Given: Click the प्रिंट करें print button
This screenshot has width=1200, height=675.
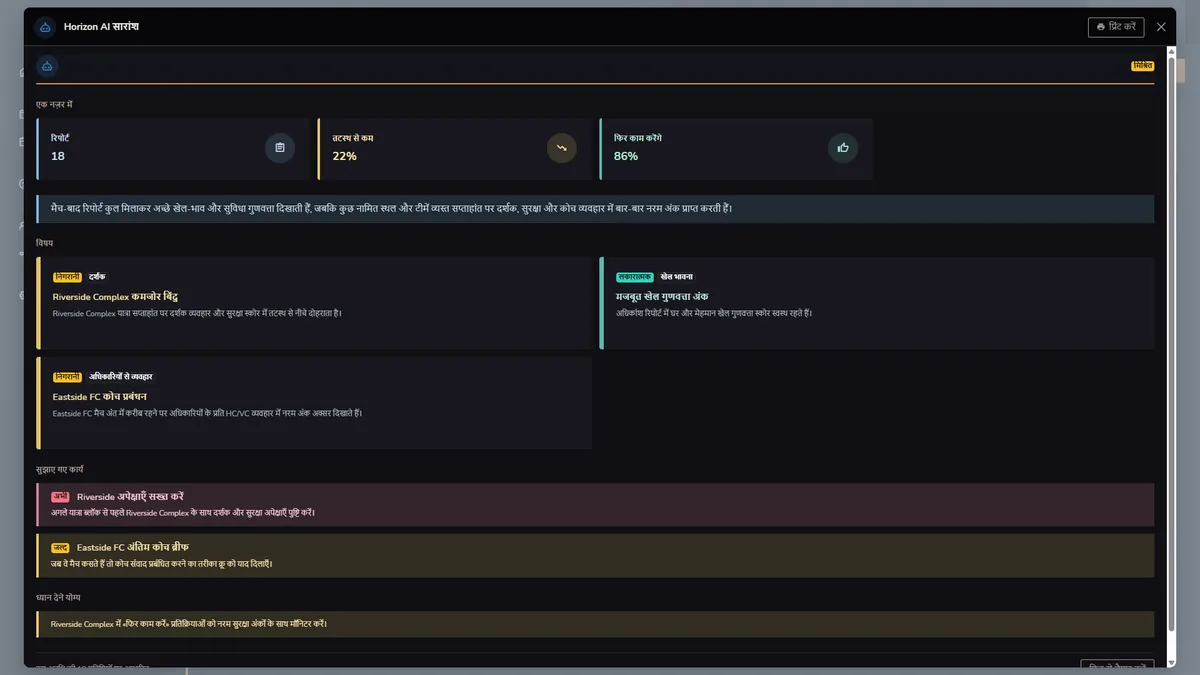Looking at the screenshot, I should [1116, 27].
